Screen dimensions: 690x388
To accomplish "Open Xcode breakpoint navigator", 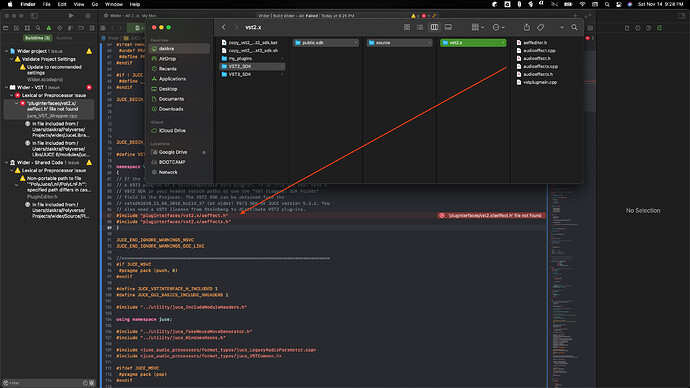I will 81,28.
